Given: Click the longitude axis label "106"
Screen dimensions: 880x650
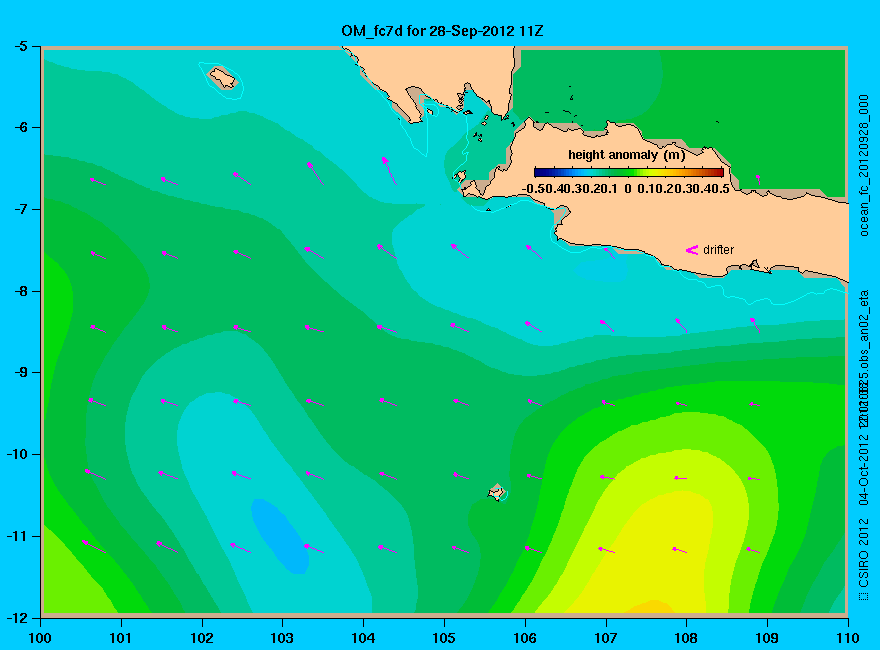Looking at the screenshot, I should click(525, 638).
